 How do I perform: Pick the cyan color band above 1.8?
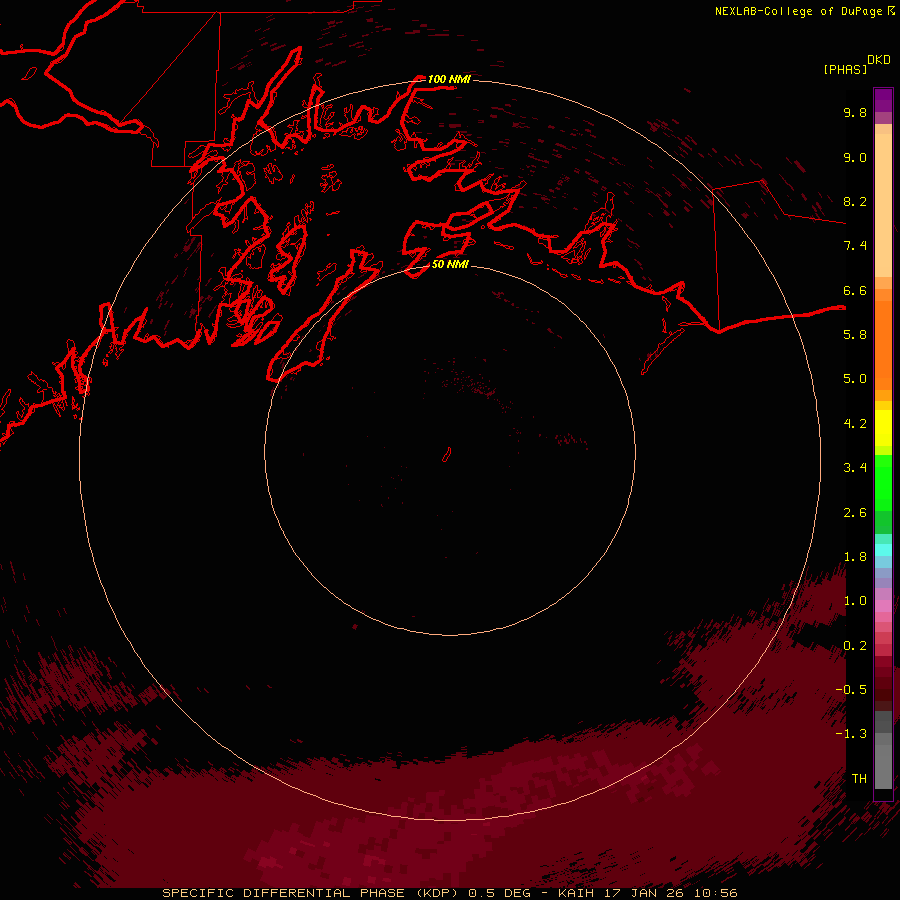[x=883, y=549]
